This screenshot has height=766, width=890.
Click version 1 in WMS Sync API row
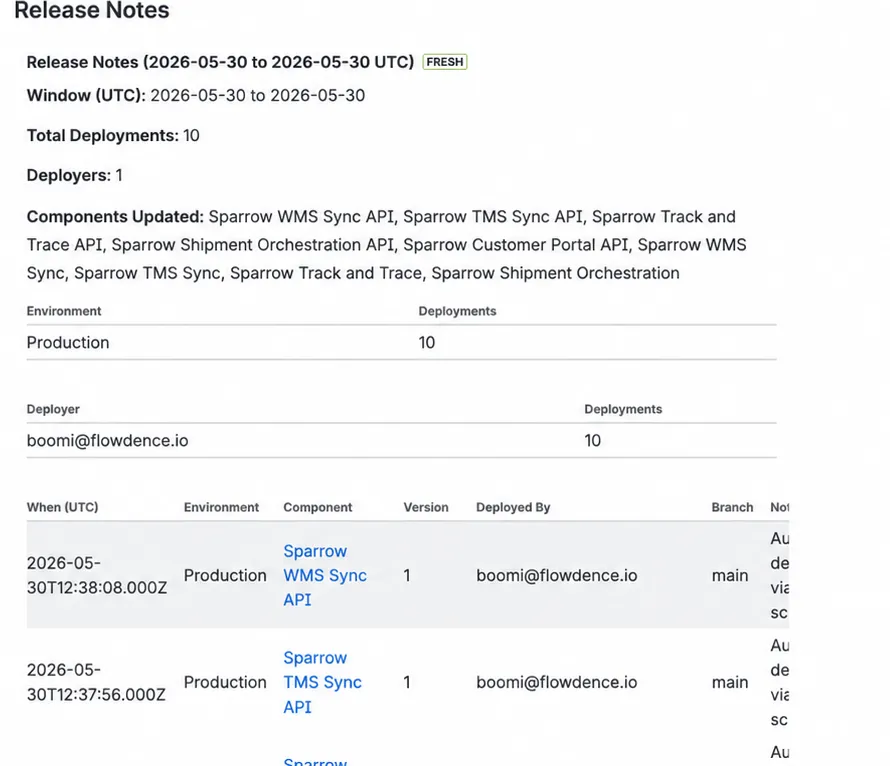407,575
